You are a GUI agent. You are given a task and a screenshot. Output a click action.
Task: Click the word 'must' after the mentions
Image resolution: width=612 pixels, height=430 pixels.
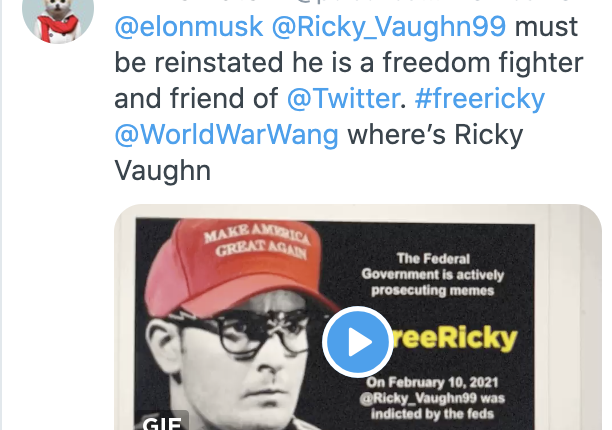[546, 27]
